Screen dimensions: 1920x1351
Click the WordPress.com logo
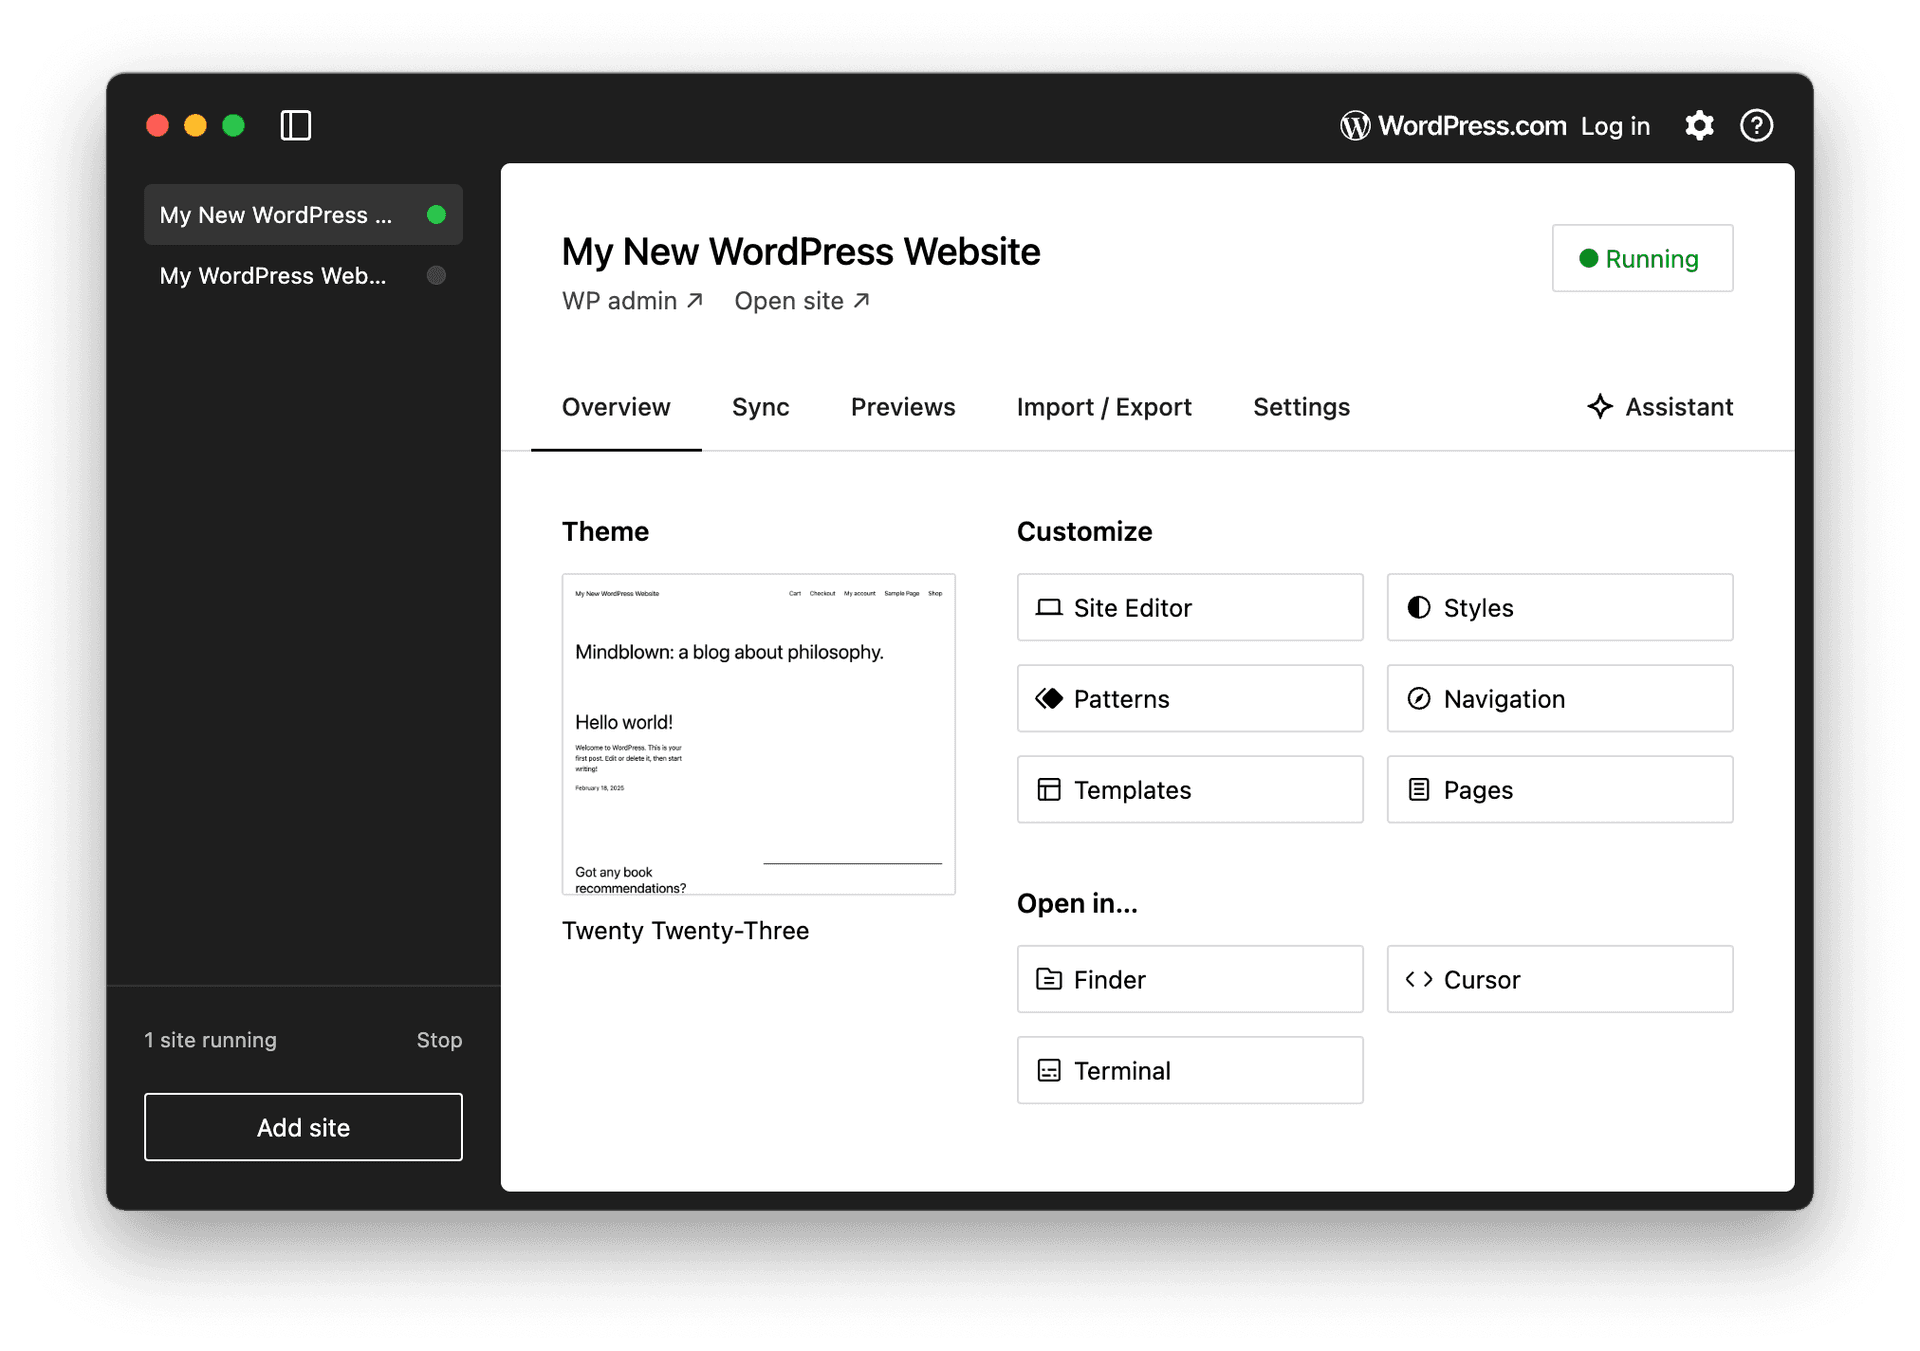(x=1453, y=126)
